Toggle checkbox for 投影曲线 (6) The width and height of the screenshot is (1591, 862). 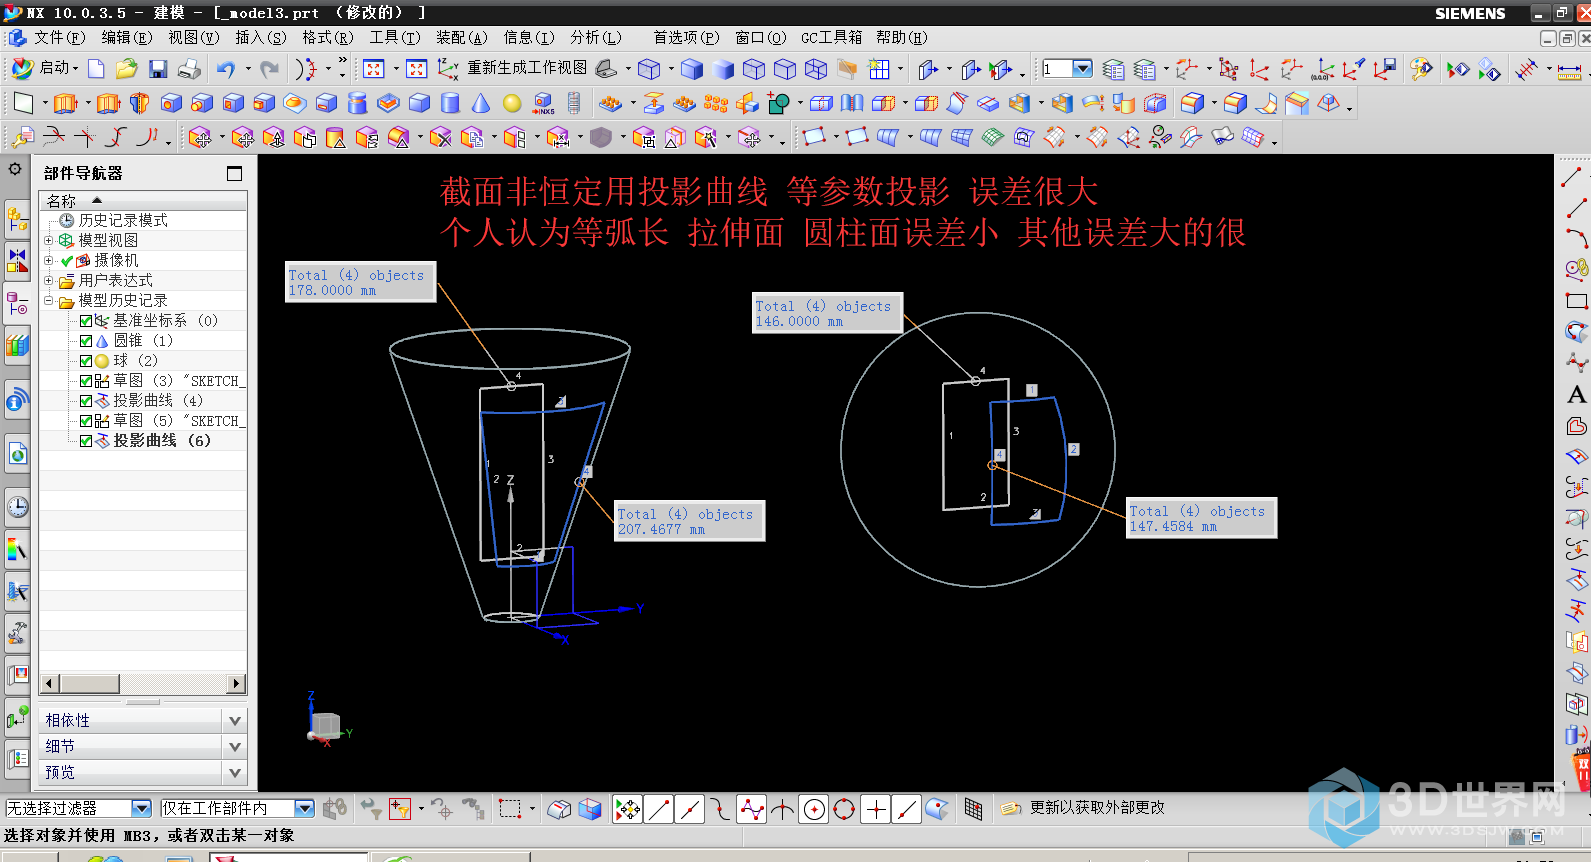point(86,441)
